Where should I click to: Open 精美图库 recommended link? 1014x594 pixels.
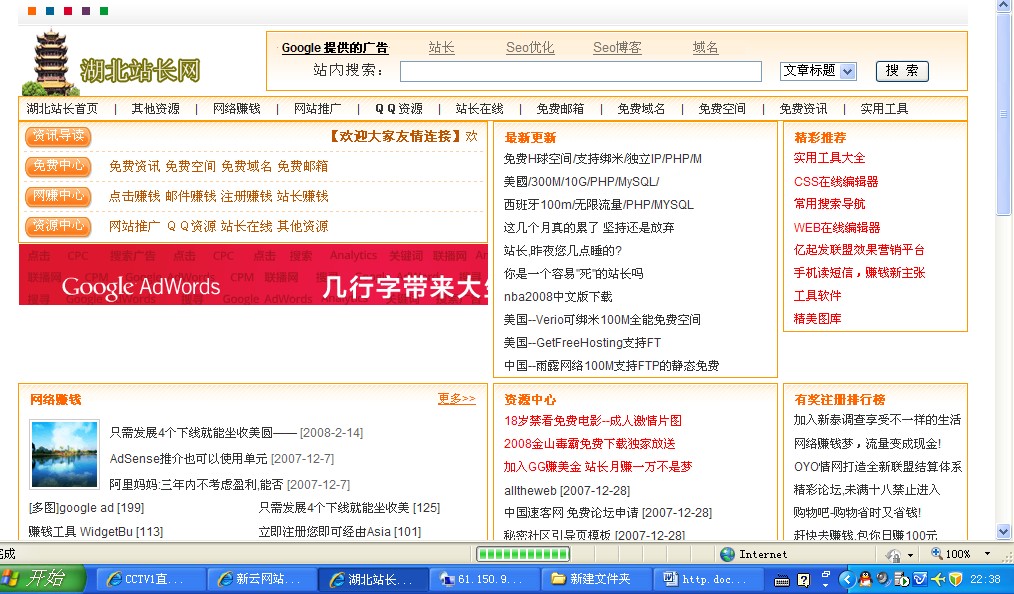[817, 319]
